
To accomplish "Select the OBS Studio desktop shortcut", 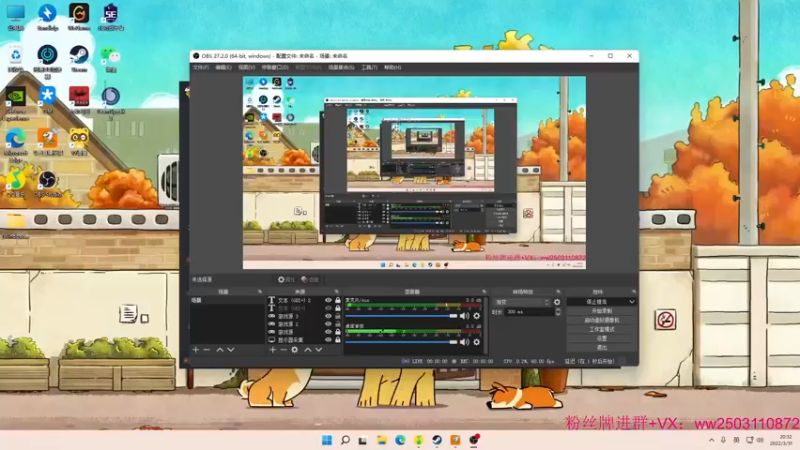I will pyautogui.click(x=47, y=184).
